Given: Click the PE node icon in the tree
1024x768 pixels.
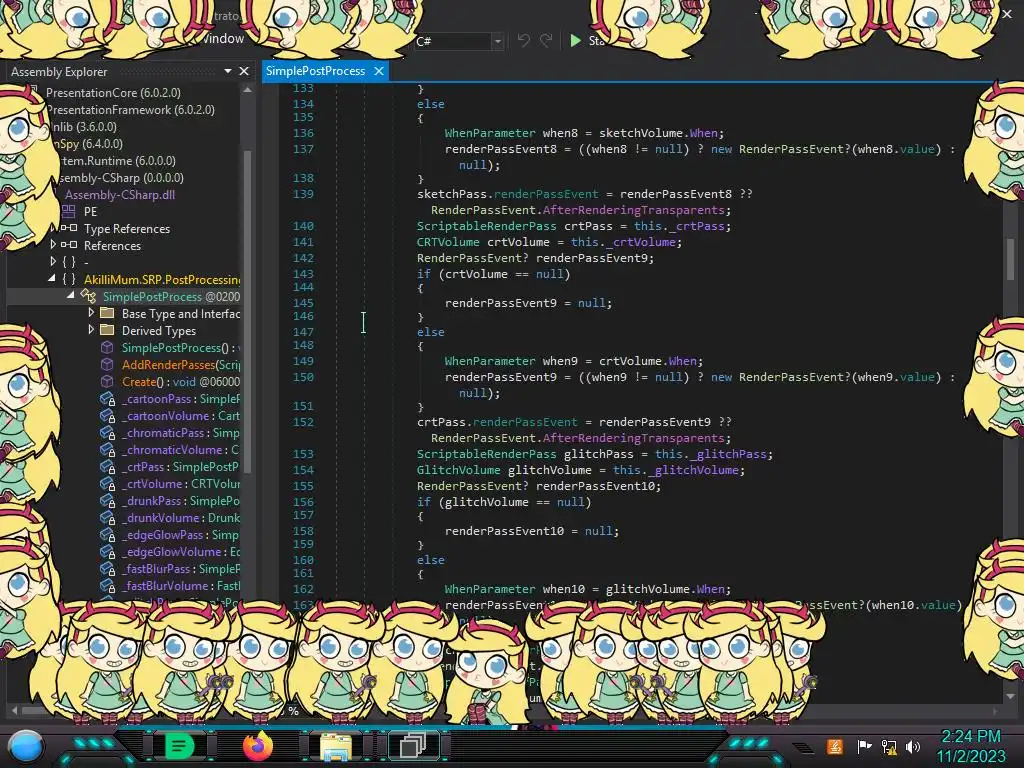Looking at the screenshot, I should click(69, 211).
